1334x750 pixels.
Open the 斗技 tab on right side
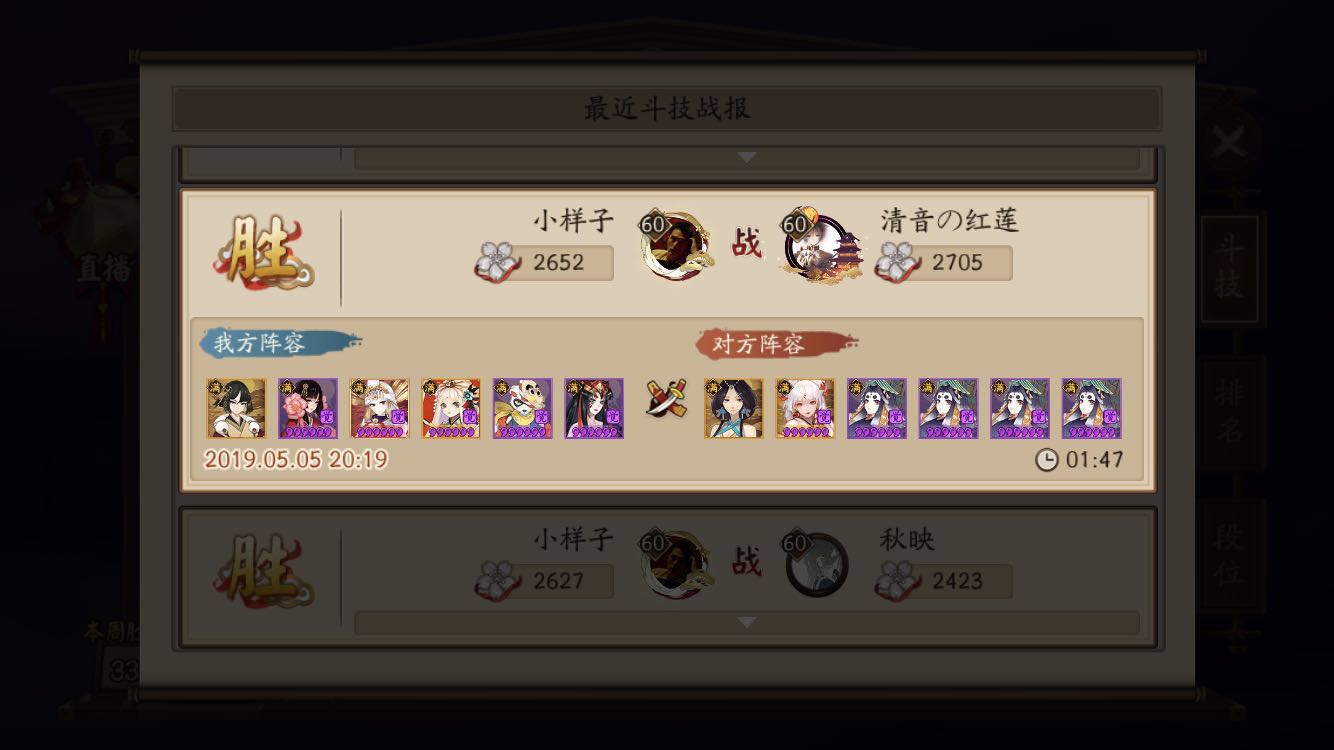1229,268
